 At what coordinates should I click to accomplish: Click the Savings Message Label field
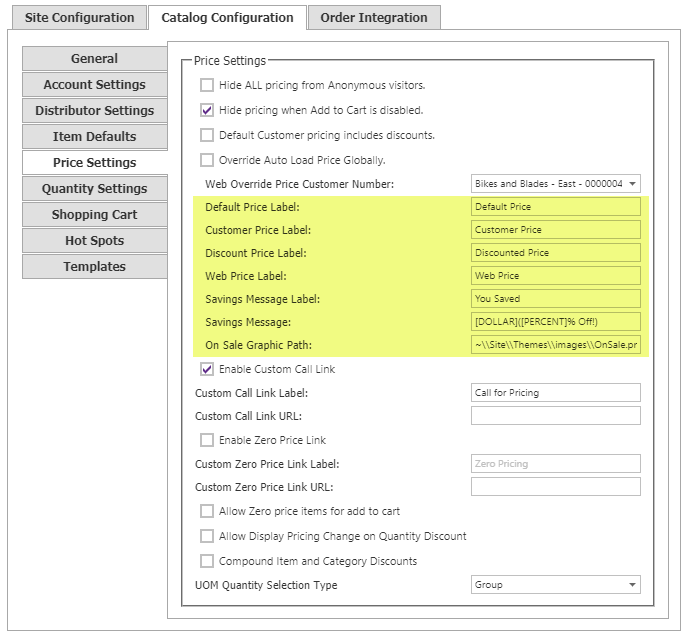[x=556, y=299]
